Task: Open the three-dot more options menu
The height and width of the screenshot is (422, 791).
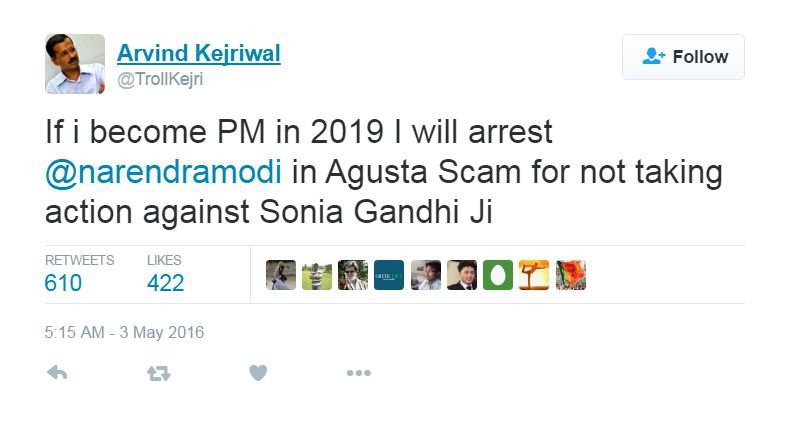Action: pyautogui.click(x=359, y=373)
